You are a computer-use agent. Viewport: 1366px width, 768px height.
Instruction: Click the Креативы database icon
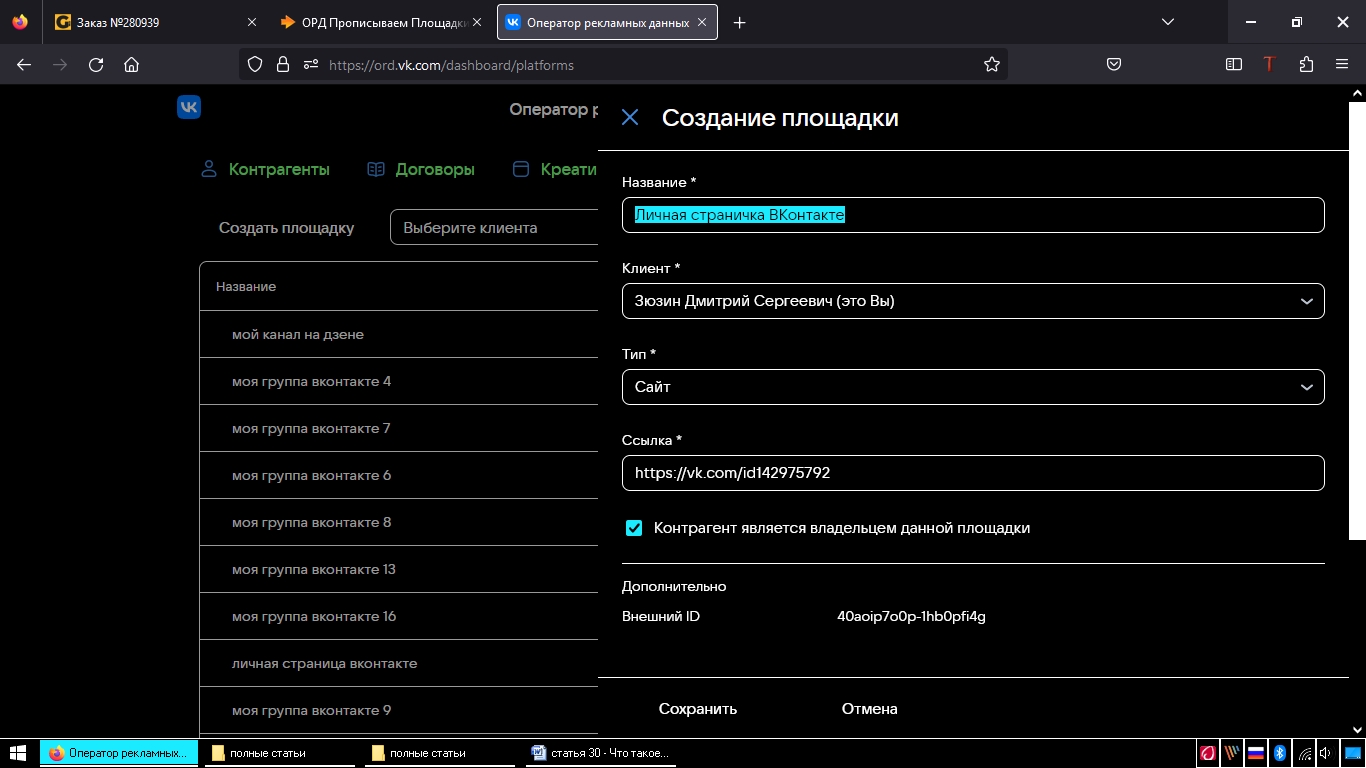tap(520, 169)
